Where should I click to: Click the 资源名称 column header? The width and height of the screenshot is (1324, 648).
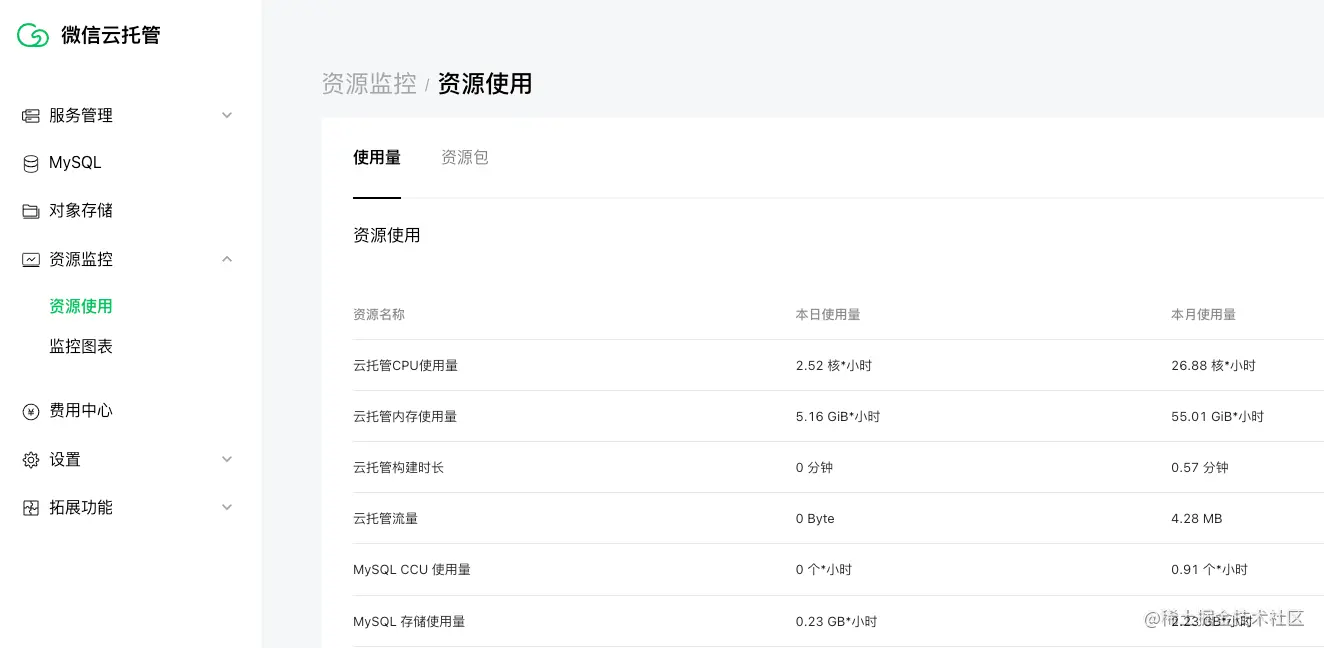pyautogui.click(x=379, y=314)
